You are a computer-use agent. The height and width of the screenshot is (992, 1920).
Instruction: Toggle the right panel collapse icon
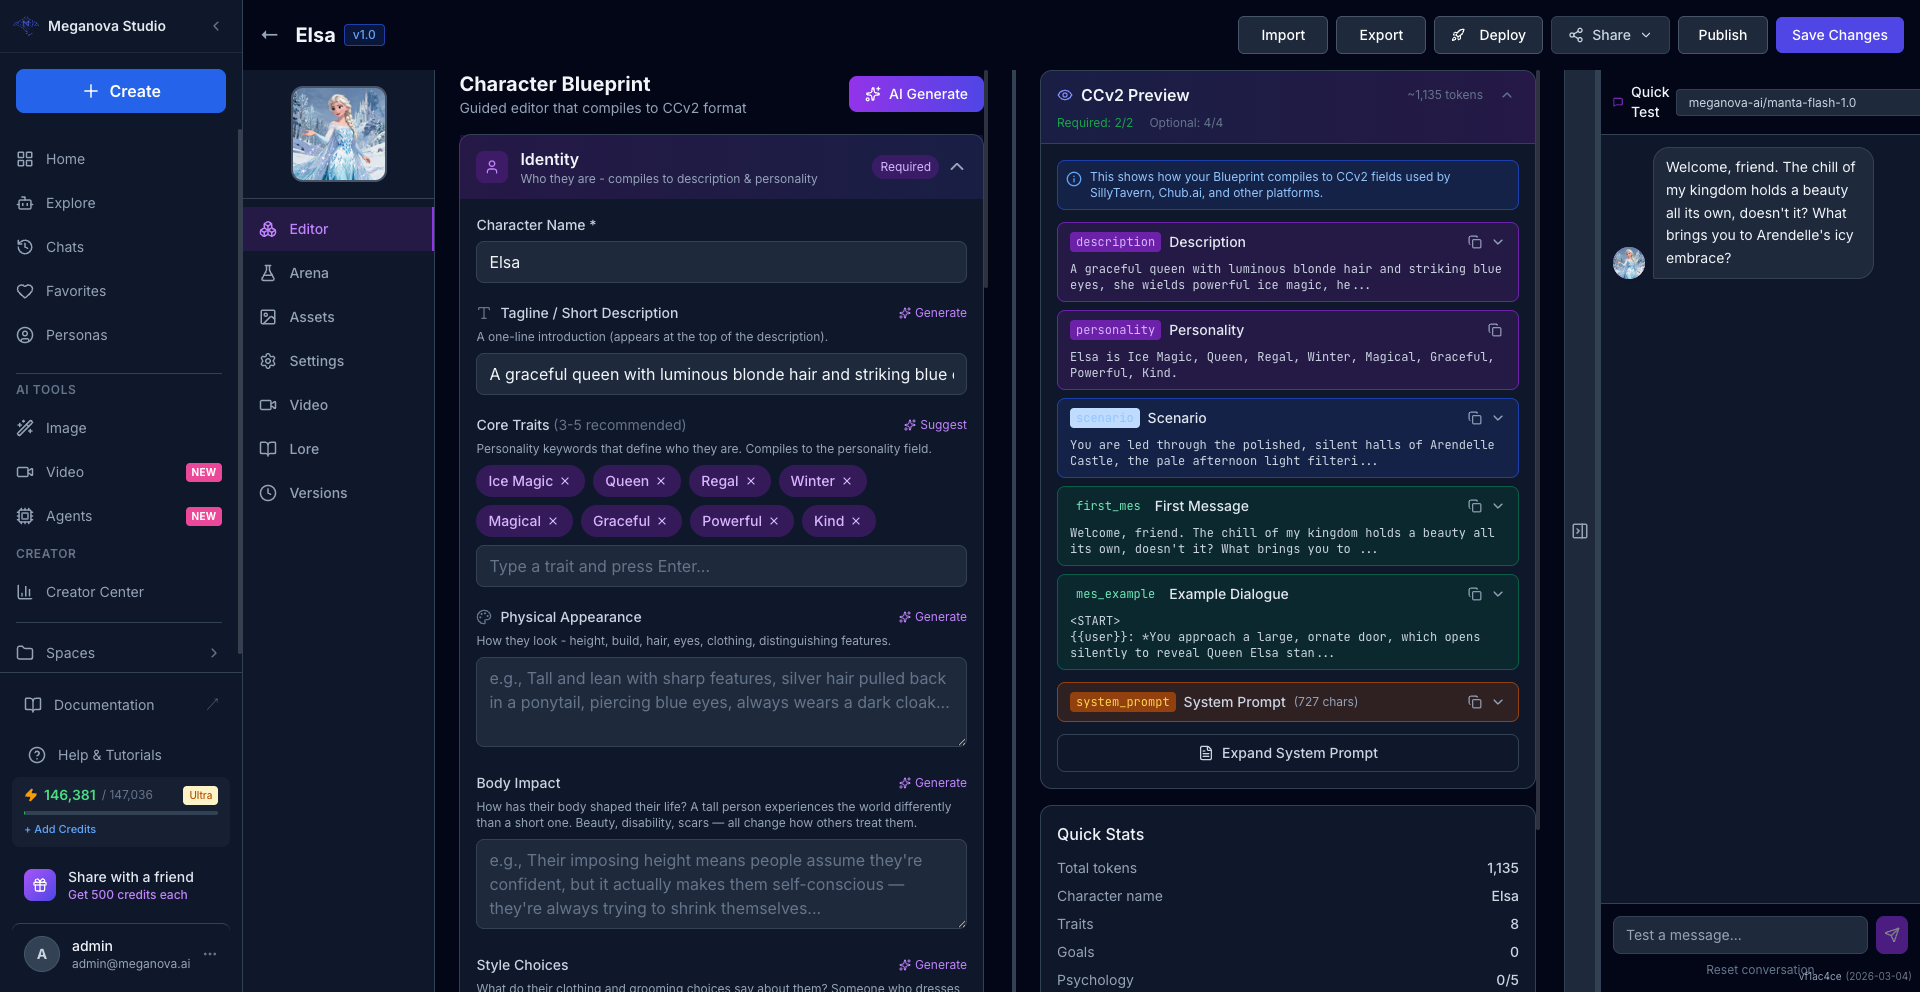click(1580, 531)
